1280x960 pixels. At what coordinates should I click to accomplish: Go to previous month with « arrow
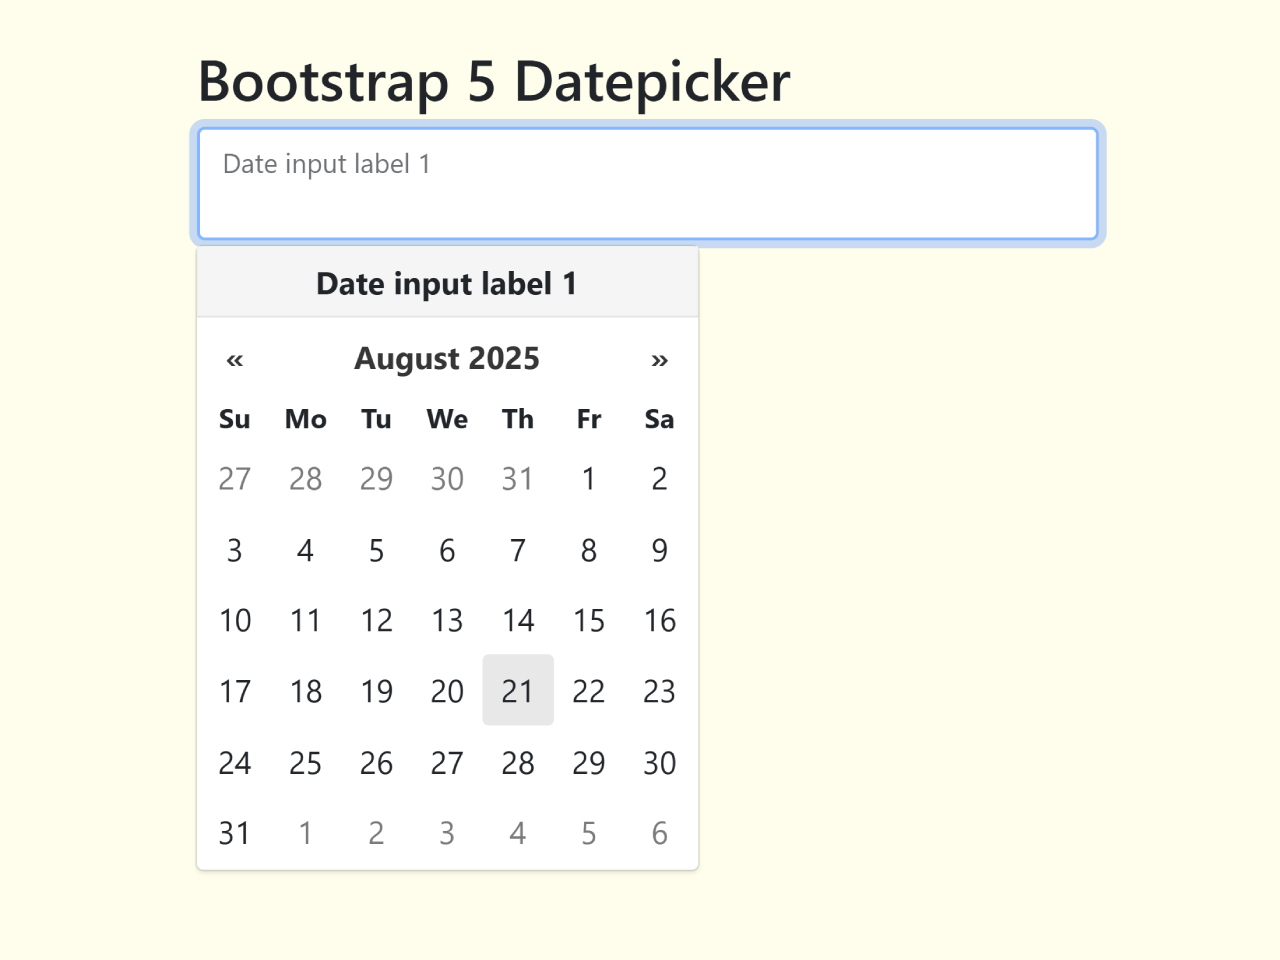click(x=234, y=359)
